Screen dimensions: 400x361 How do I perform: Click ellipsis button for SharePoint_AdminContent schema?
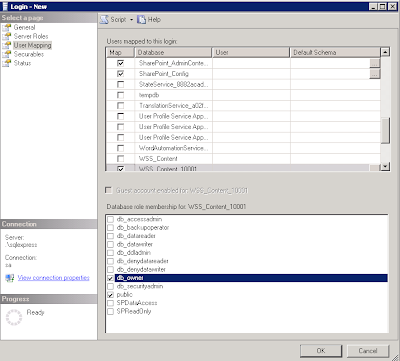[x=375, y=63]
